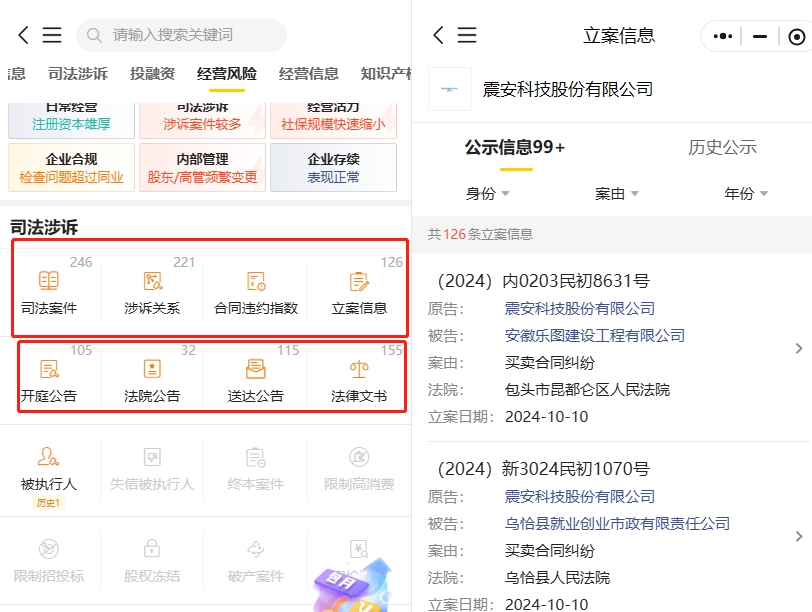Open mini-program more options dots
812x612 pixels.
tap(722, 36)
